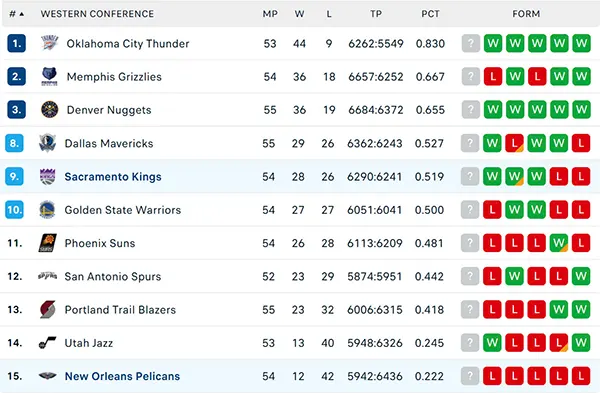Sort by rank with # arrow
Screen dimensions: 600x393
16,14
